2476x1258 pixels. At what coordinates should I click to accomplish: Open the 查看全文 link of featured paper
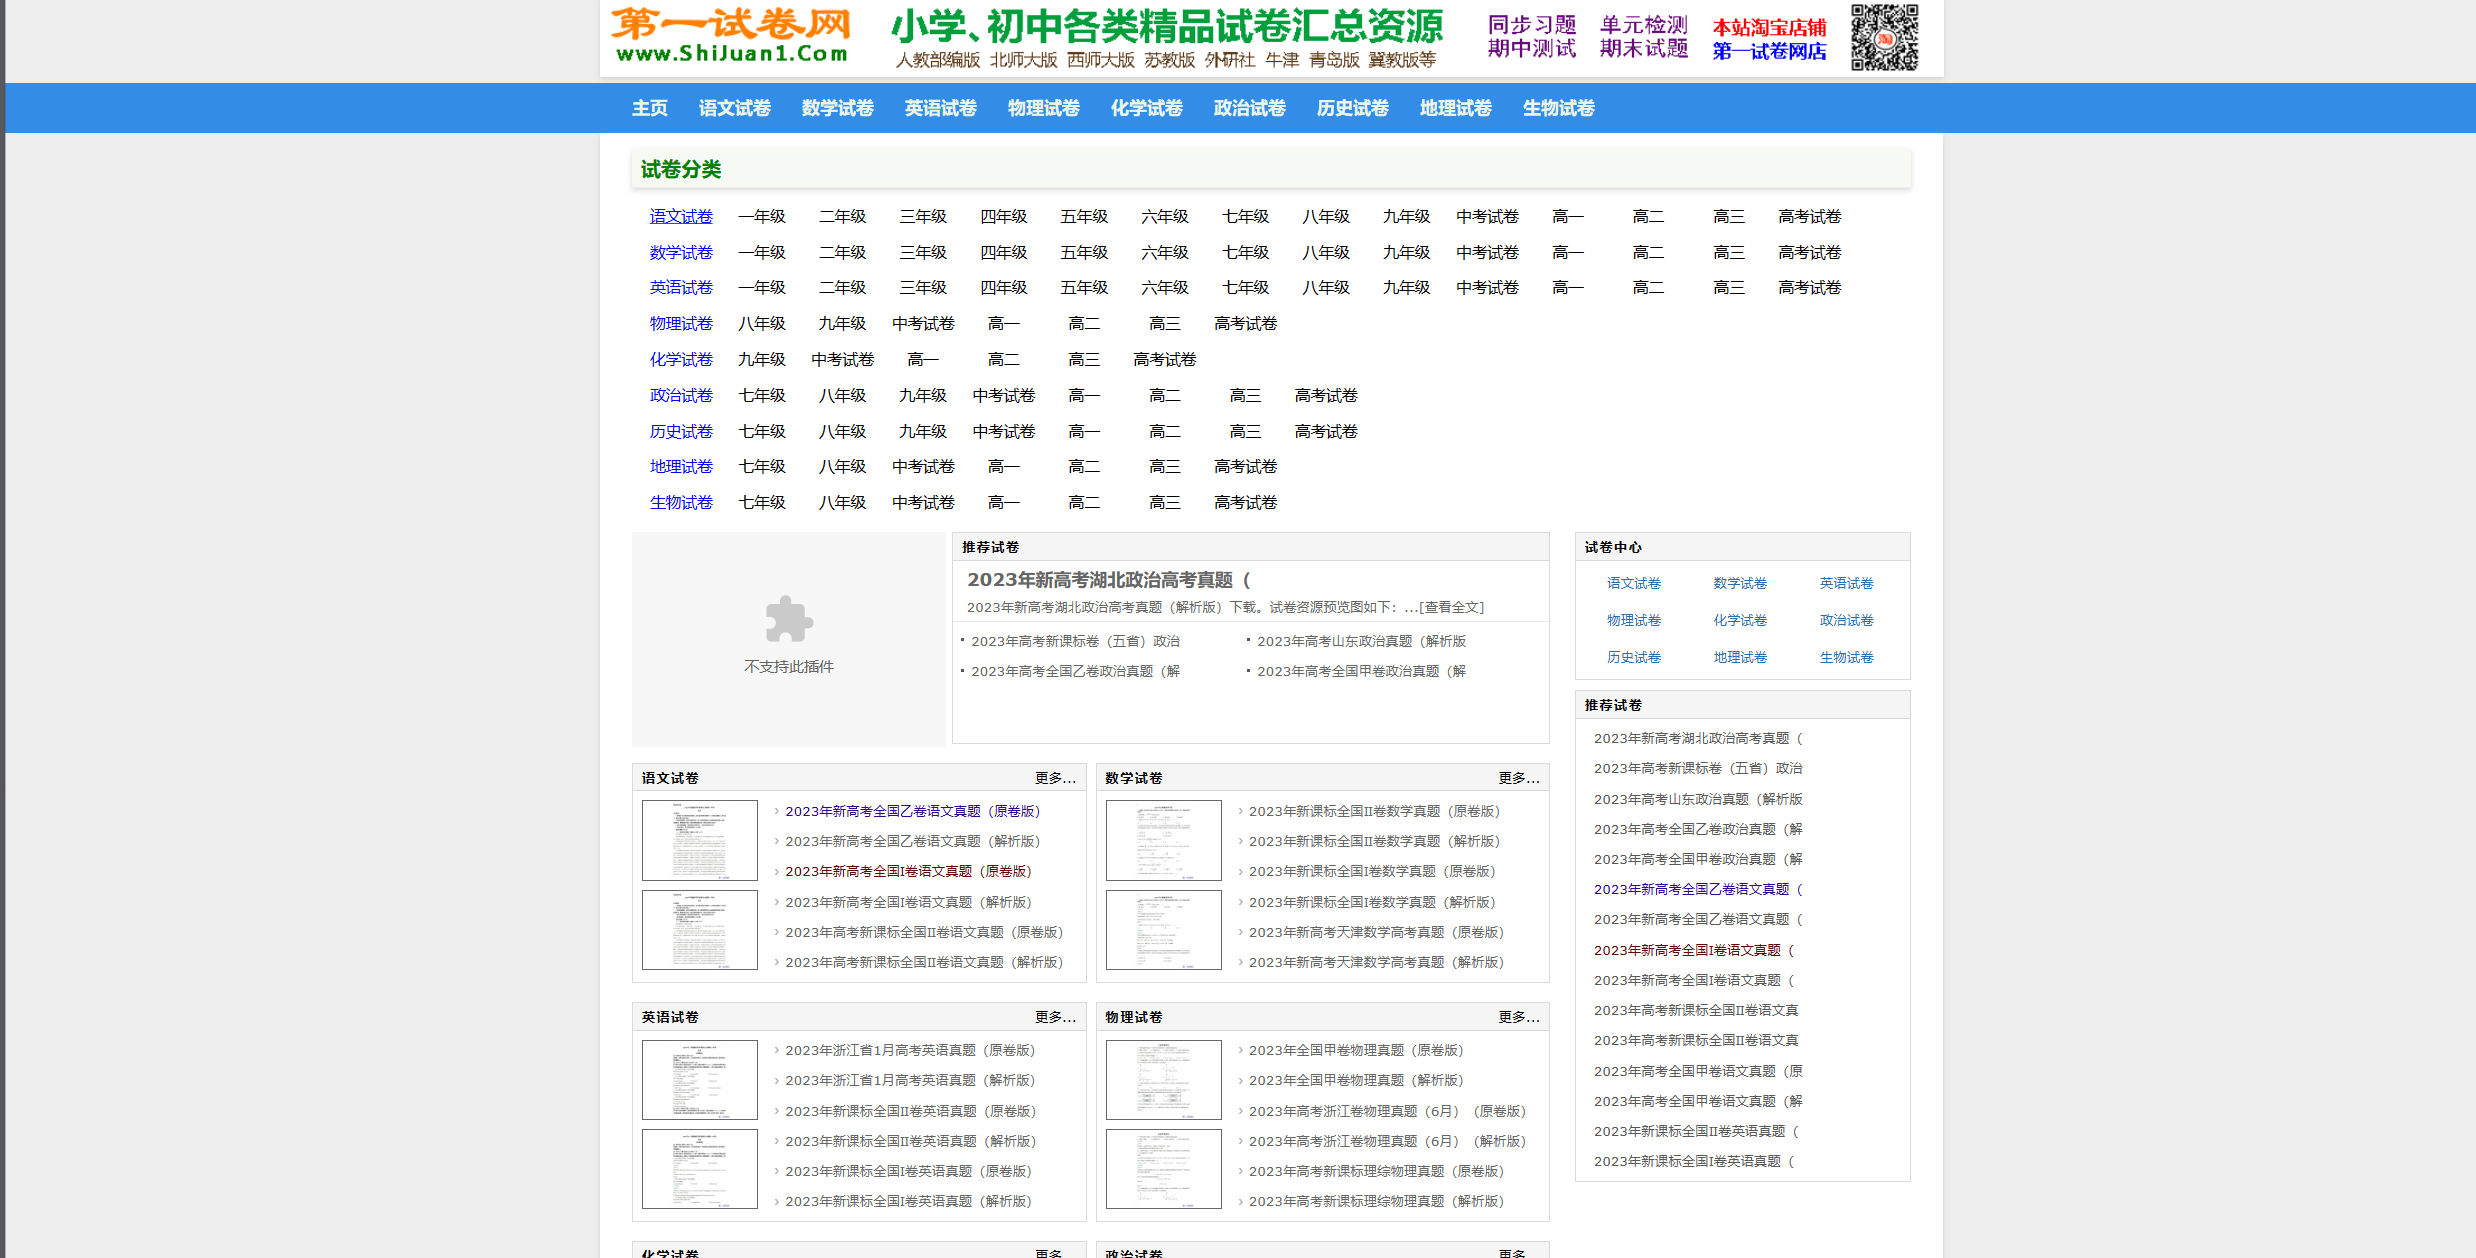(x=1453, y=607)
